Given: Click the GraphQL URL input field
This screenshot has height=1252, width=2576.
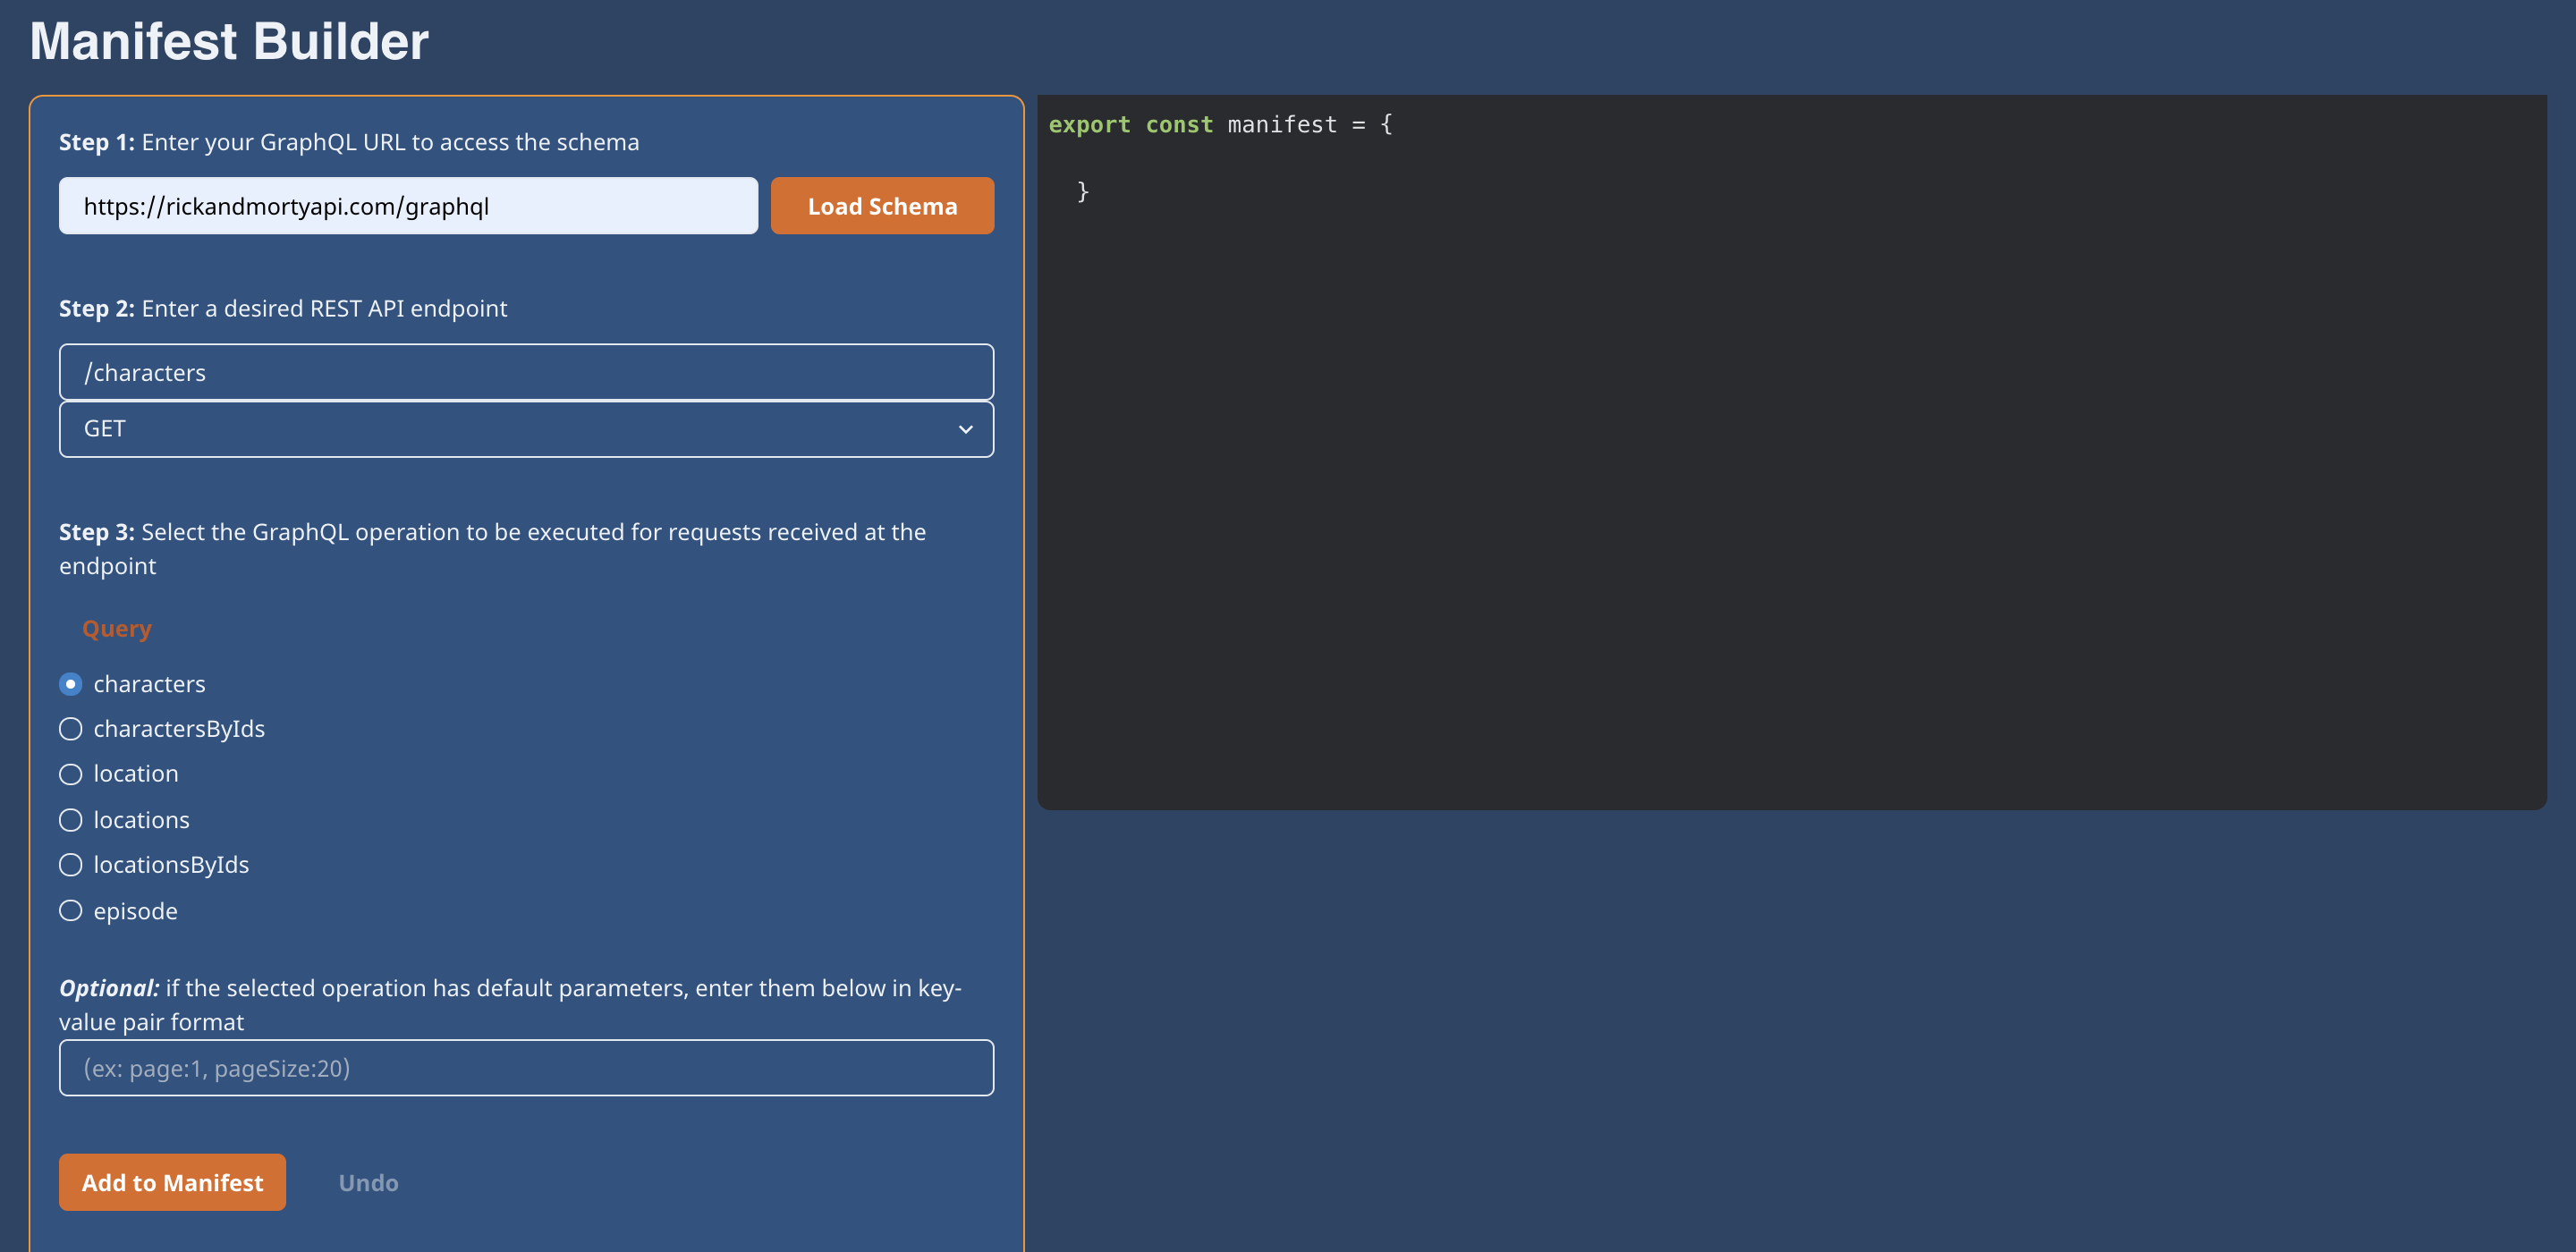Looking at the screenshot, I should (408, 206).
